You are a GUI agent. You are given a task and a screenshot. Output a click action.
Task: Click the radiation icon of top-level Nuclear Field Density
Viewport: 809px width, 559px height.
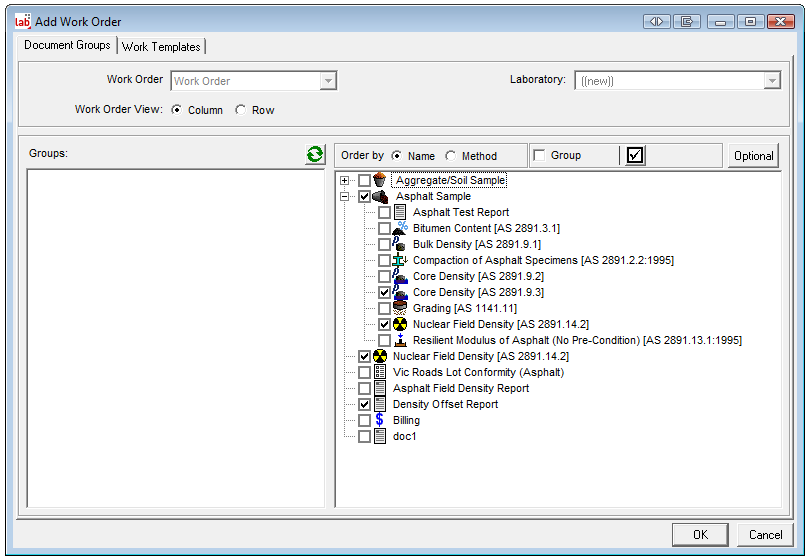click(380, 356)
